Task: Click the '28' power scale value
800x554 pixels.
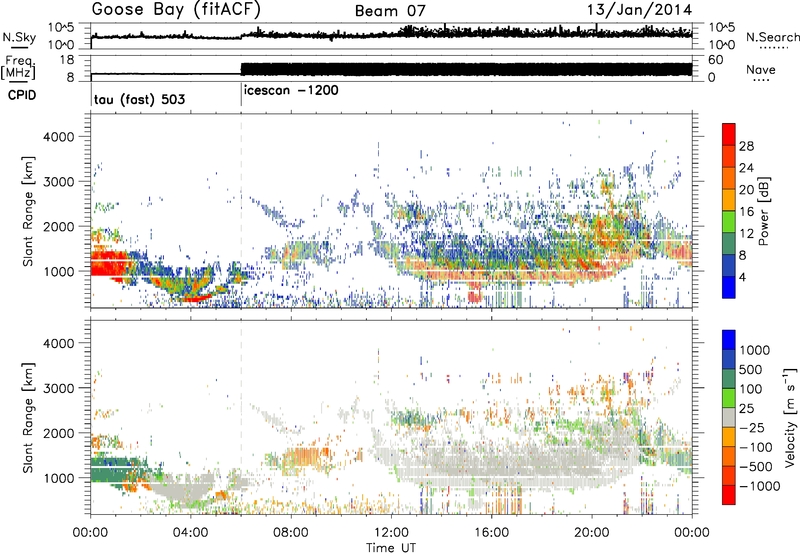Action: [x=746, y=146]
